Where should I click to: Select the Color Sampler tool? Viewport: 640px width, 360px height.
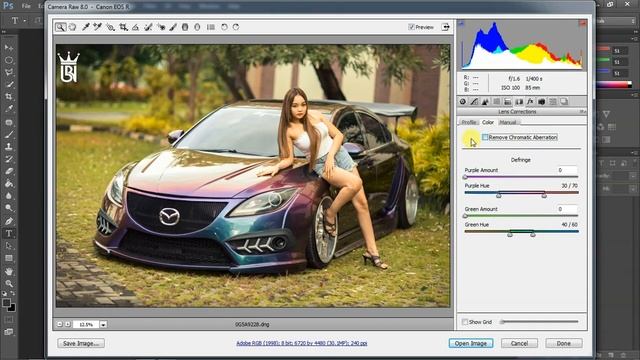tap(98, 27)
